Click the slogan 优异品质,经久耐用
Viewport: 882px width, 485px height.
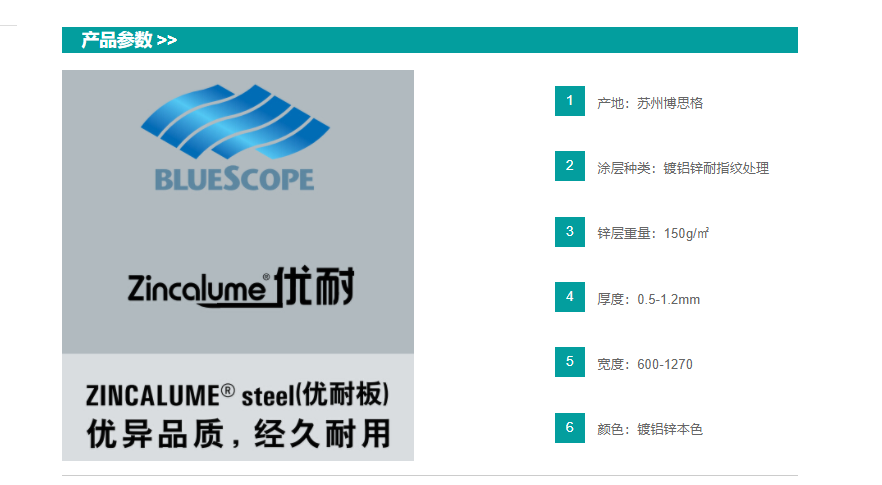238,434
